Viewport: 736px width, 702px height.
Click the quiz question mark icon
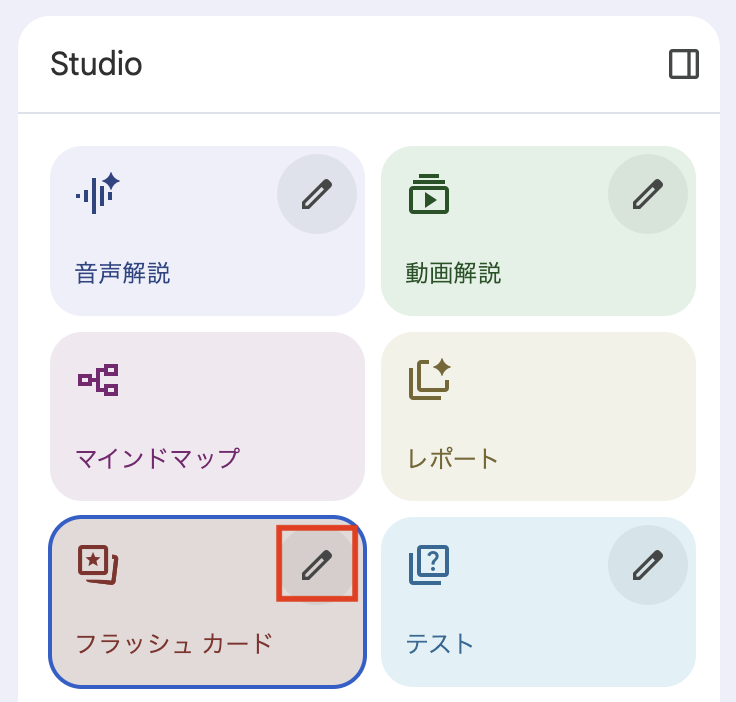pos(429,565)
